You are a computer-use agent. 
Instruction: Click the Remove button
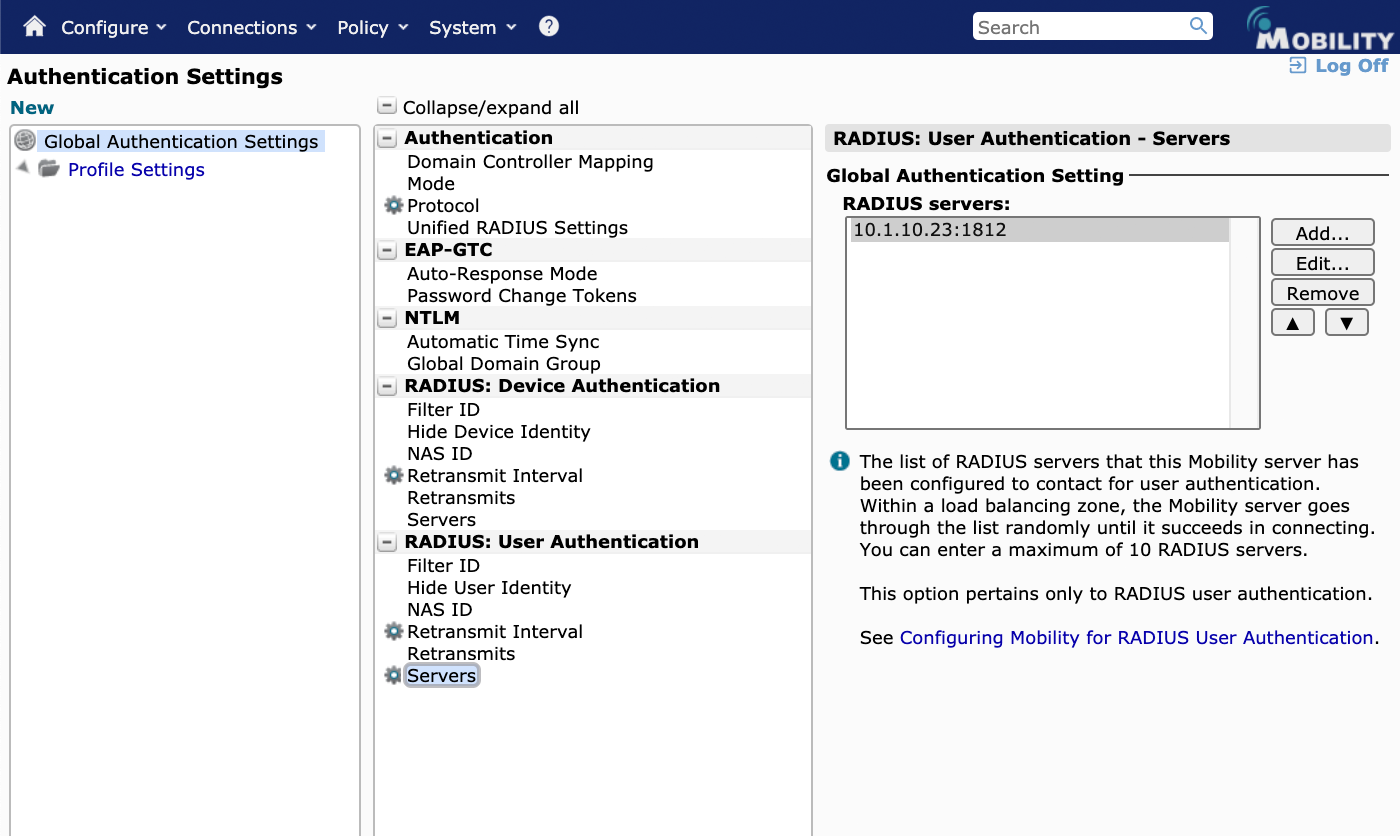(x=1322, y=292)
